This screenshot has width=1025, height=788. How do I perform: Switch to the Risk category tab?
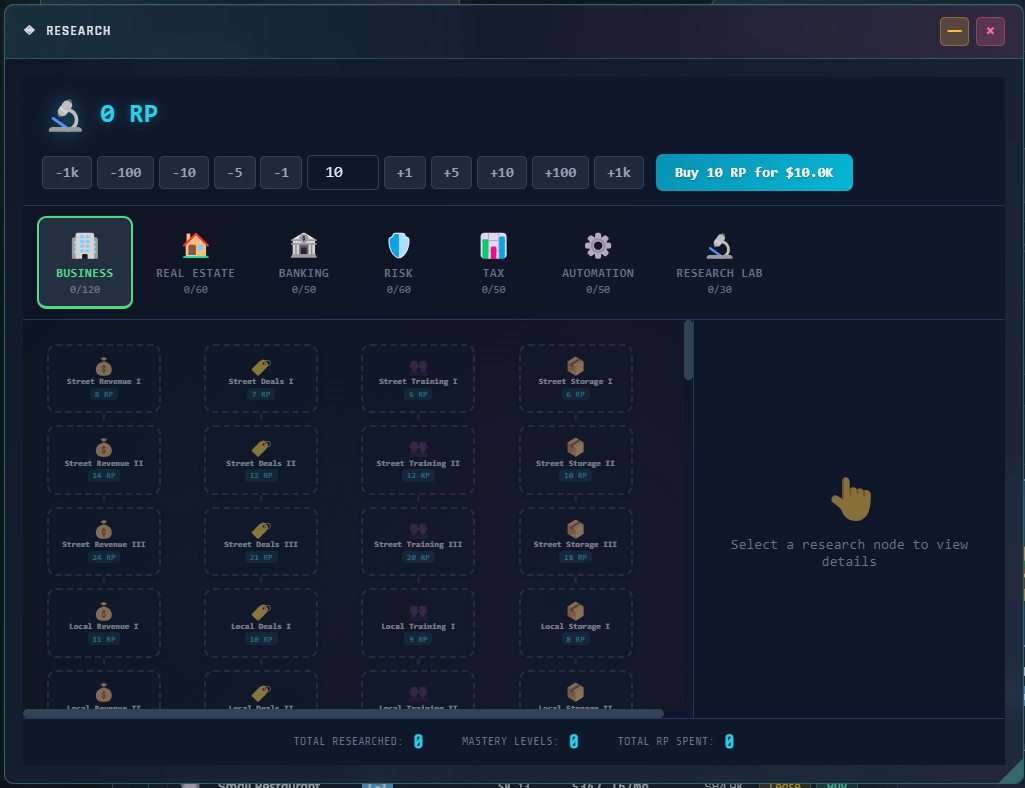[399, 262]
